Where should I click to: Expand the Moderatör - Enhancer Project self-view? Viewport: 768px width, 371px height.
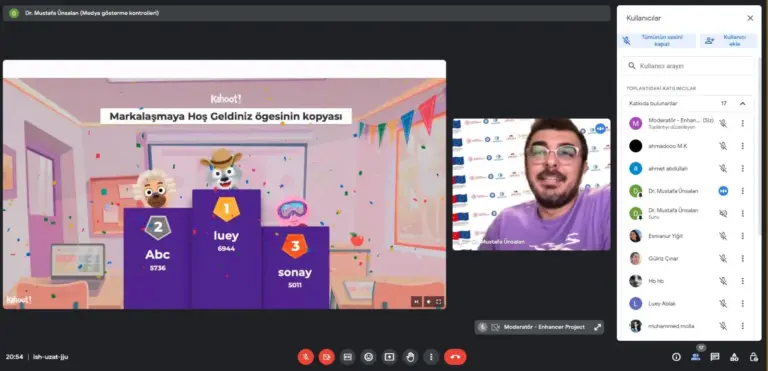point(597,327)
